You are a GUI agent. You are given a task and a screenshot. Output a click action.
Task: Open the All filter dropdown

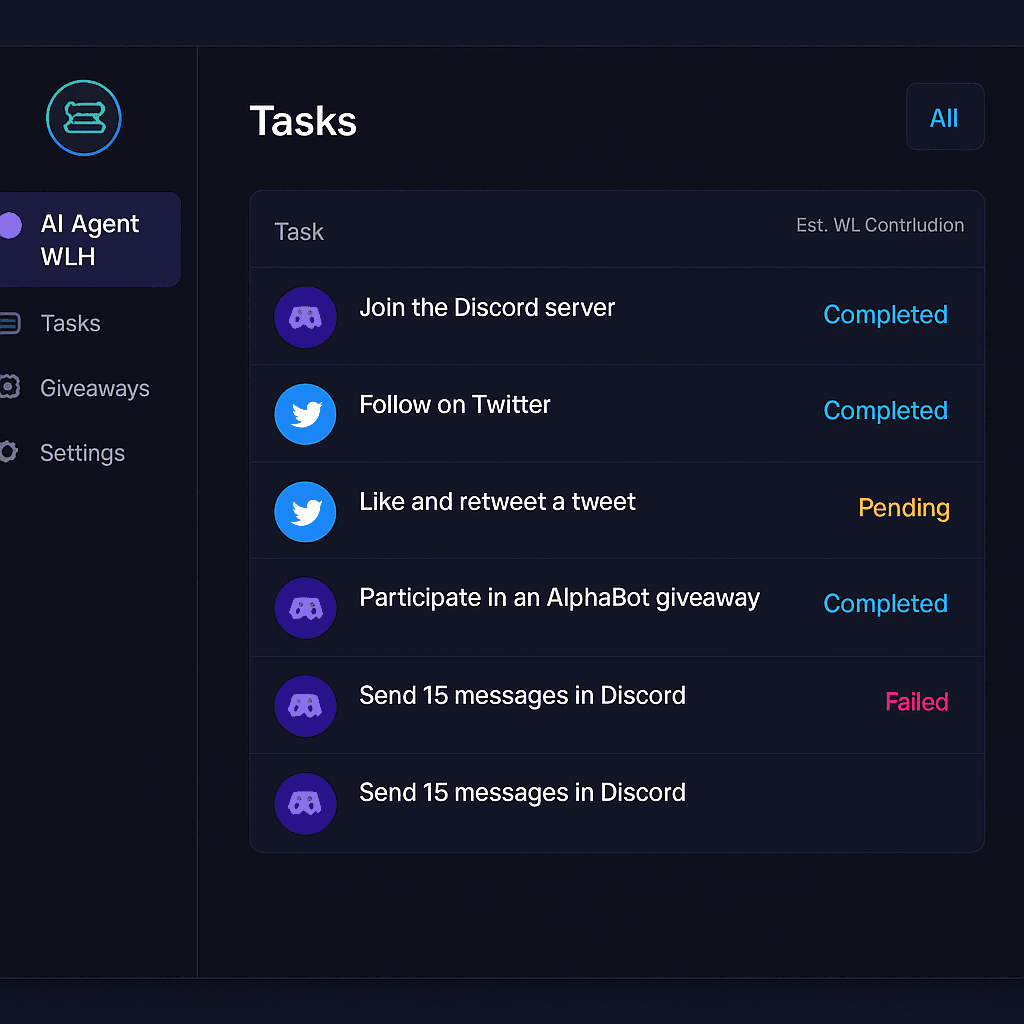coord(944,117)
